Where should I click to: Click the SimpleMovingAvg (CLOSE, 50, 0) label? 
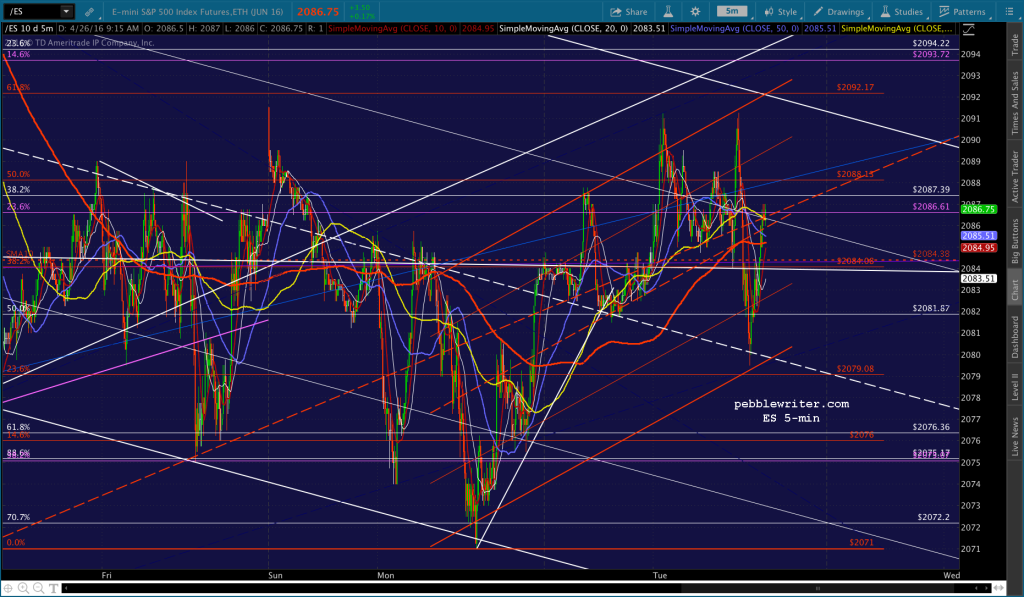tap(735, 29)
